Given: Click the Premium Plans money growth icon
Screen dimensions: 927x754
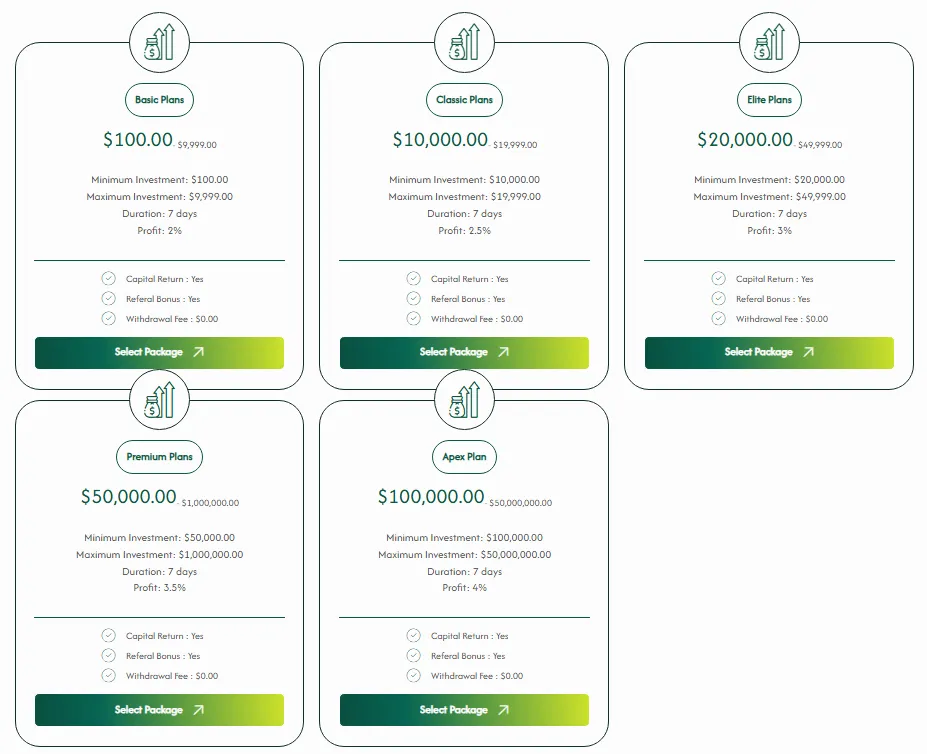Looking at the screenshot, I should (160, 399).
